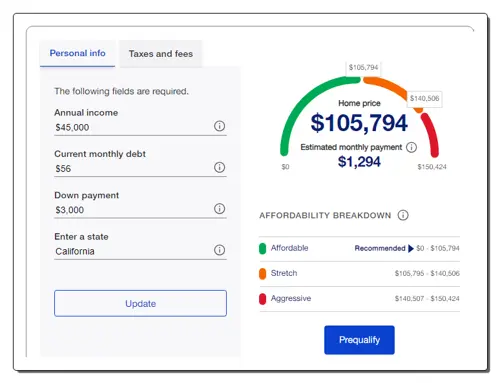The width and height of the screenshot is (500, 383).
Task: Click the $150,424 gauge maximum label
Action: pos(432,167)
